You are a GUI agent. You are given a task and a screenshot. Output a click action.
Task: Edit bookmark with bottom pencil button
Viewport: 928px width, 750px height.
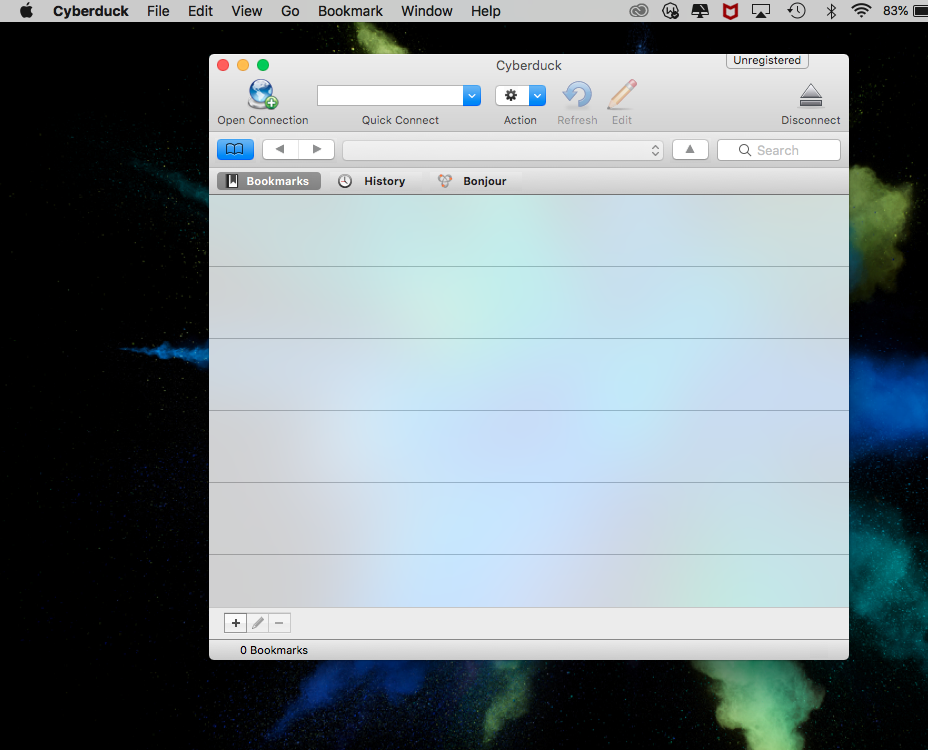click(257, 623)
